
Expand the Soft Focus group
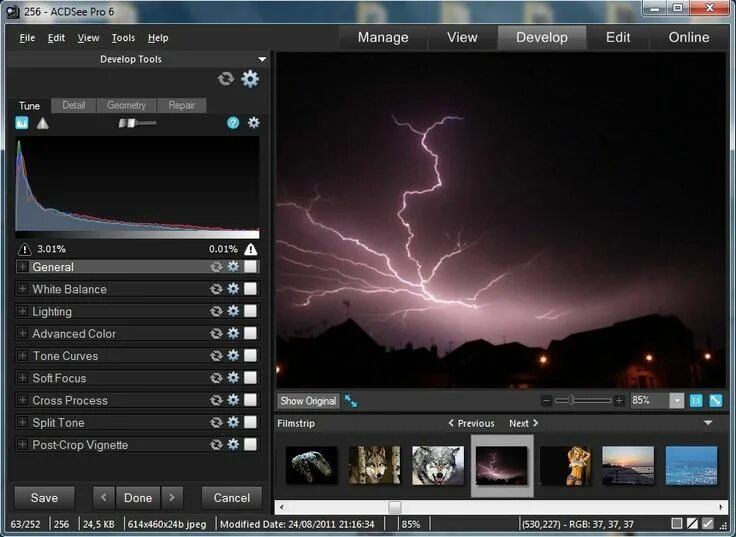pos(22,377)
